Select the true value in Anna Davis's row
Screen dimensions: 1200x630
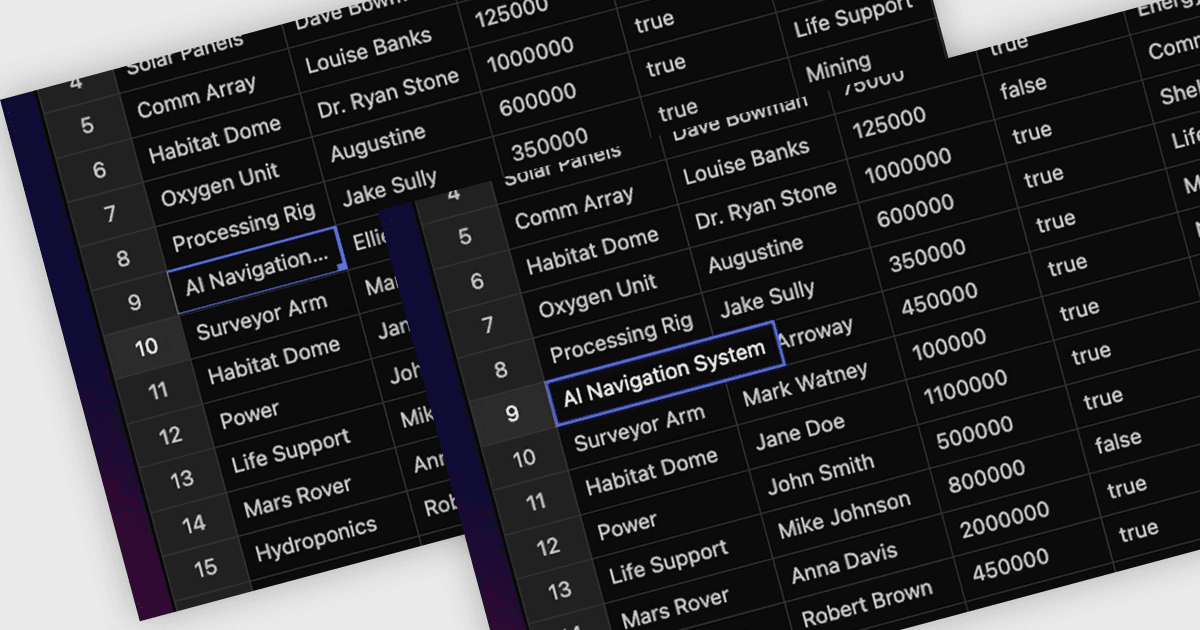(1127, 486)
